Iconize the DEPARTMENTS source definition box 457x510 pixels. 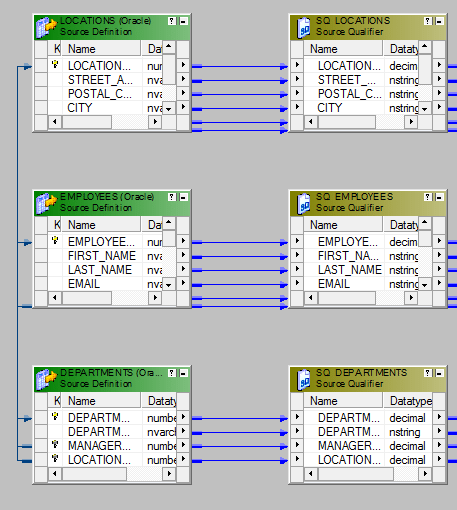[x=184, y=373]
